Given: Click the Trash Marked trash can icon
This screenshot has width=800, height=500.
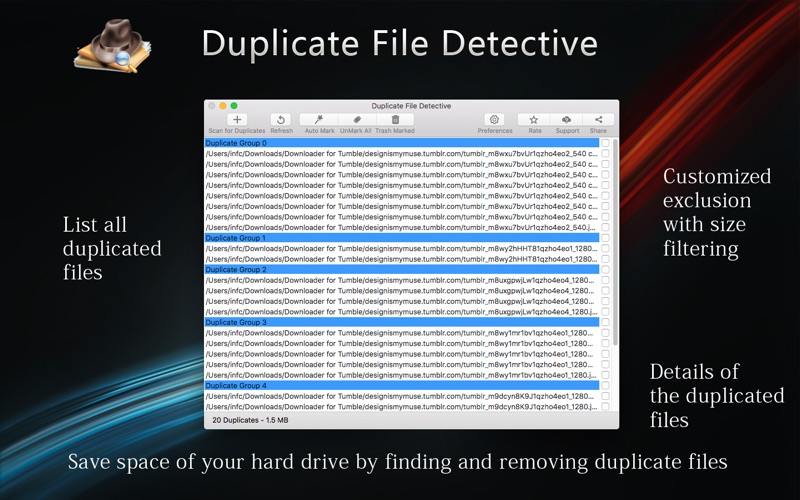Looking at the screenshot, I should tap(395, 119).
